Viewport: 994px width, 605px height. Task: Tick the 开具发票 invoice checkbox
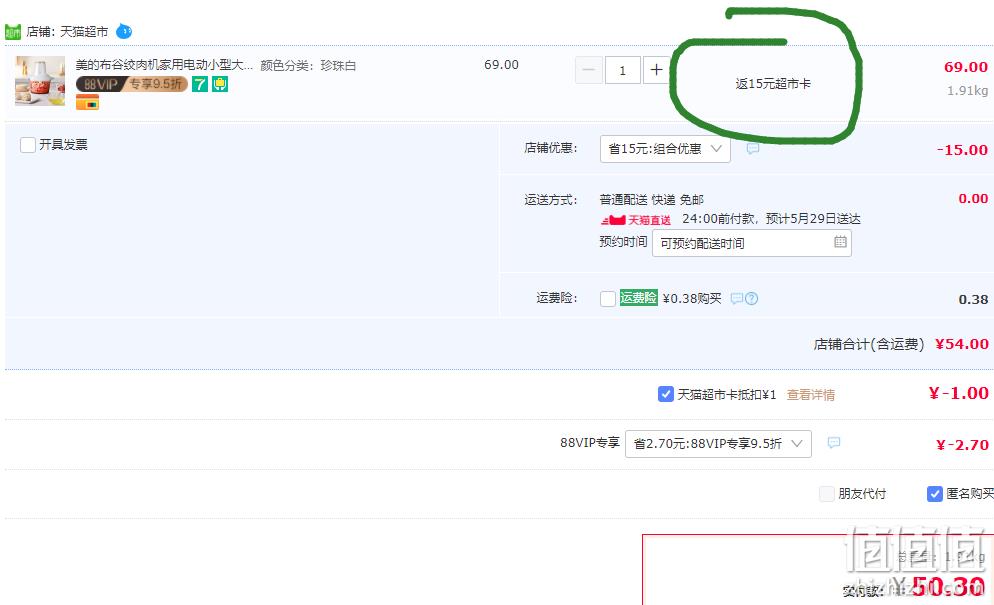(x=28, y=145)
